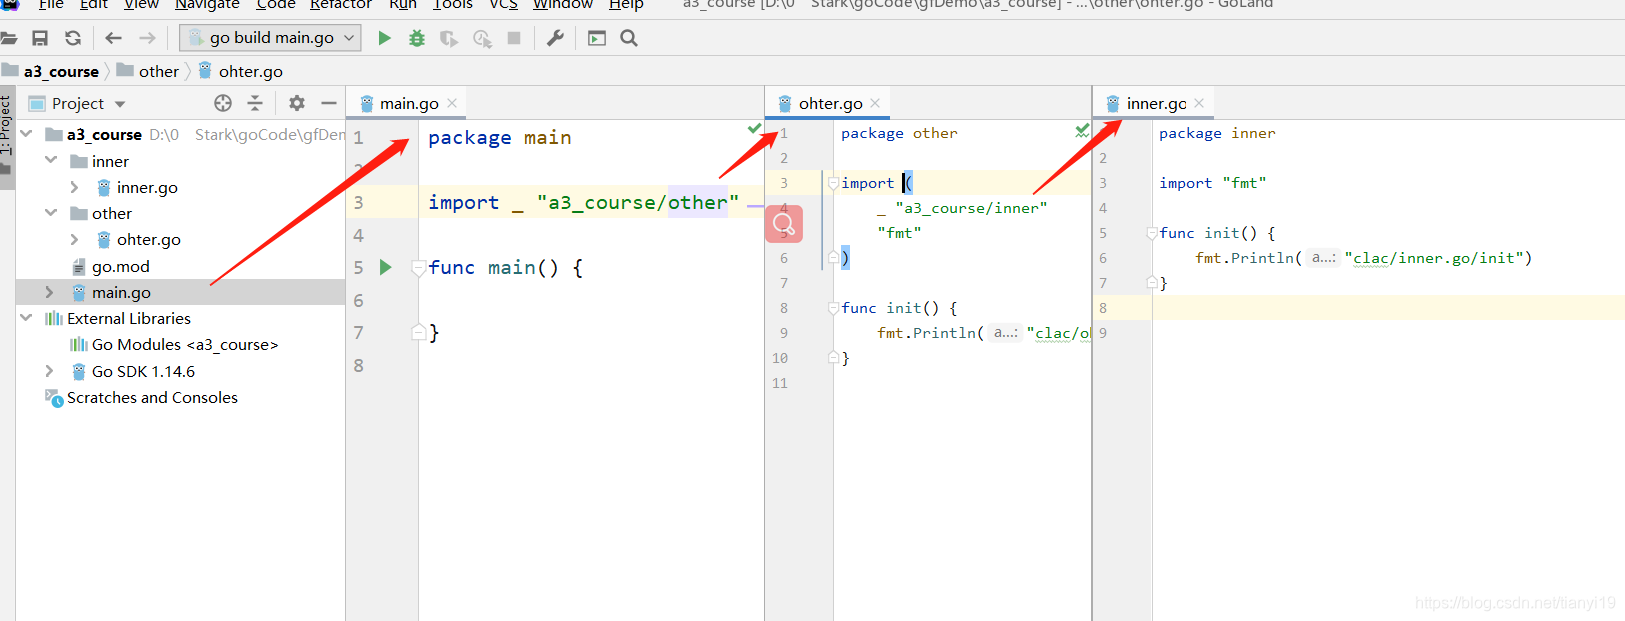Open the VCS menu
The image size is (1625, 621).
pyautogui.click(x=503, y=4)
